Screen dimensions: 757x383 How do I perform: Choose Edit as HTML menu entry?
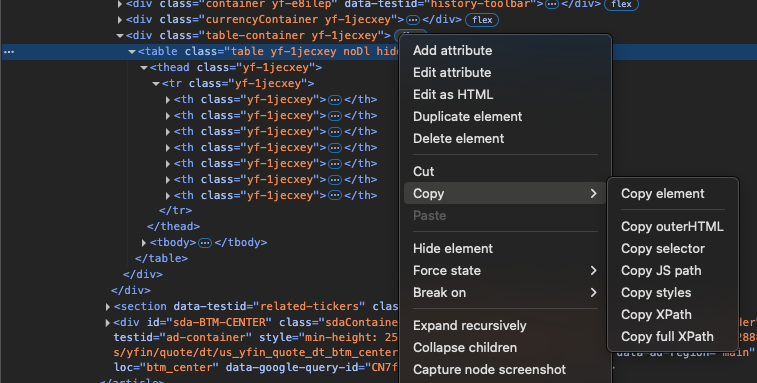453,94
